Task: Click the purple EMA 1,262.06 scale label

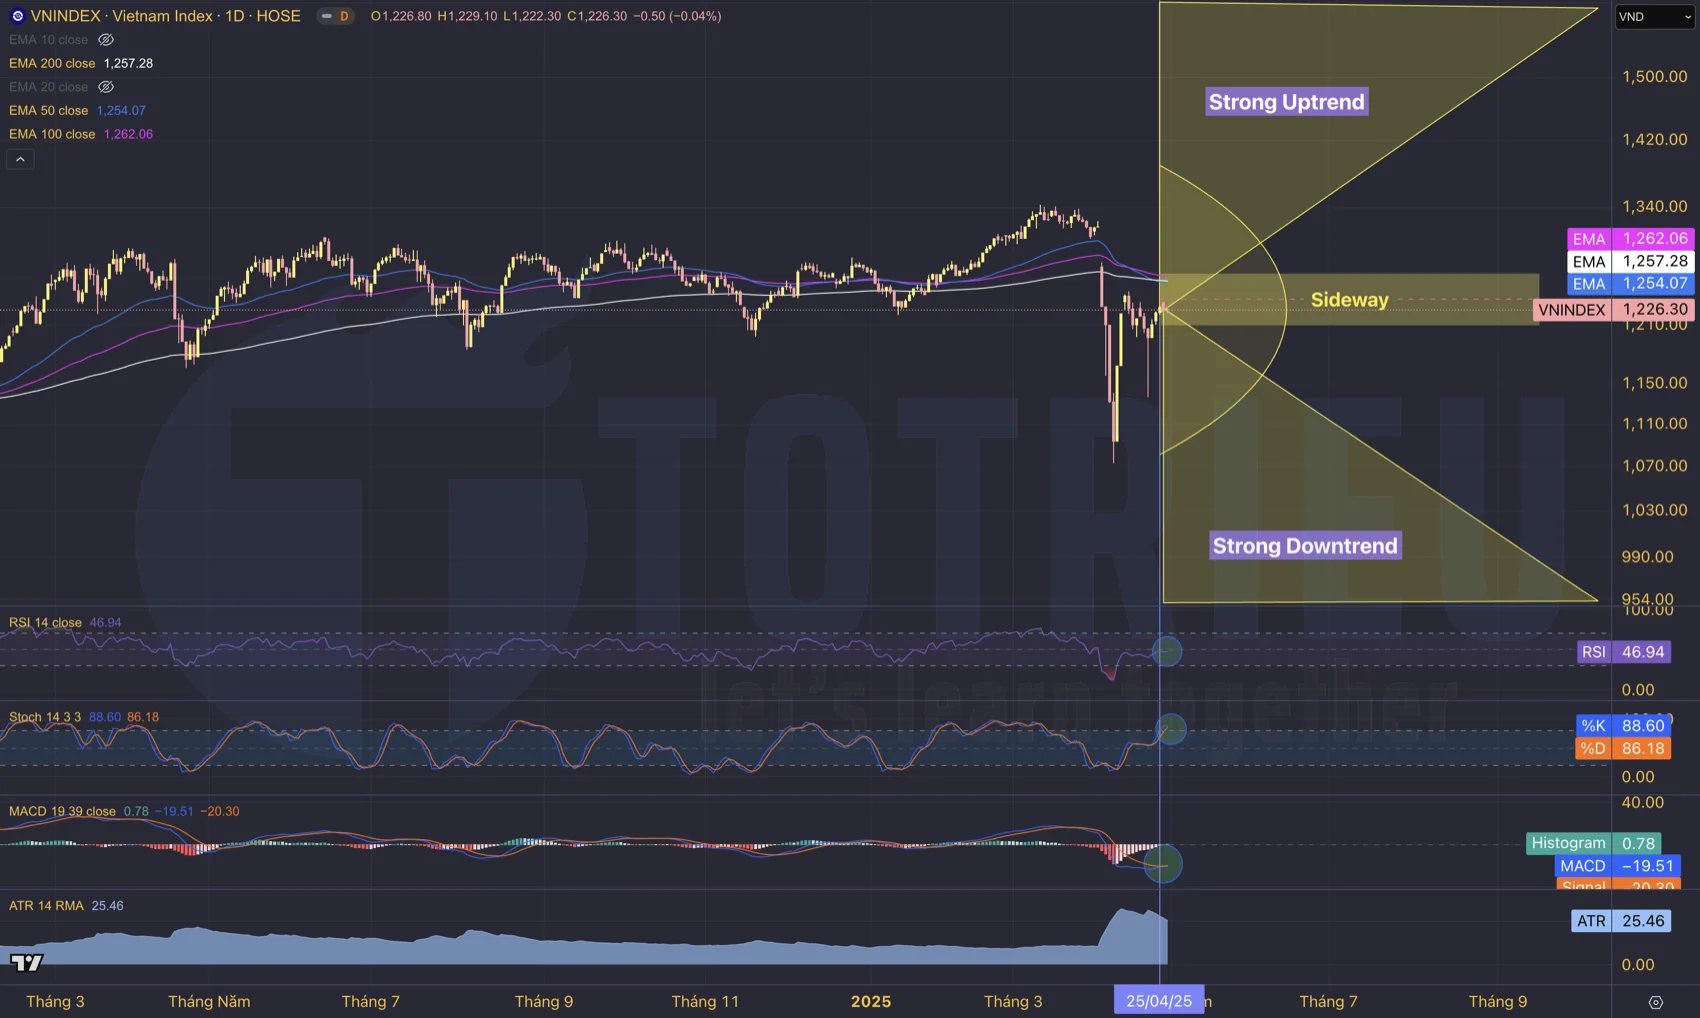Action: pos(1630,239)
